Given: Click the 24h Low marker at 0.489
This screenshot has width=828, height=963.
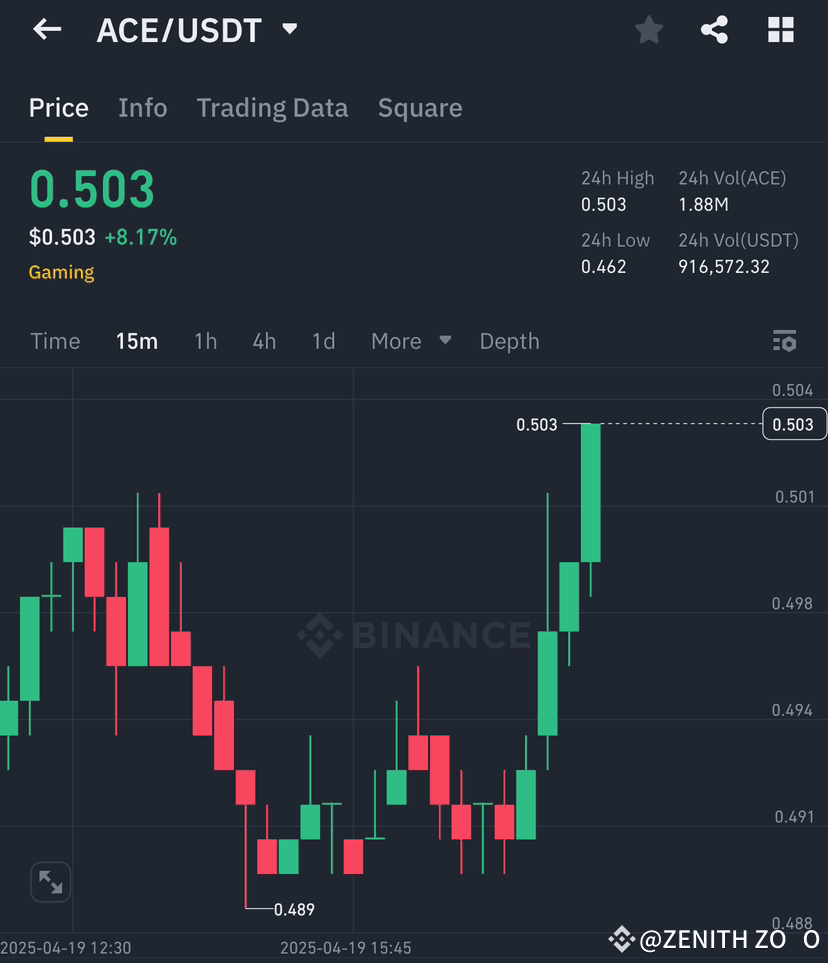Looking at the screenshot, I should click(x=294, y=909).
